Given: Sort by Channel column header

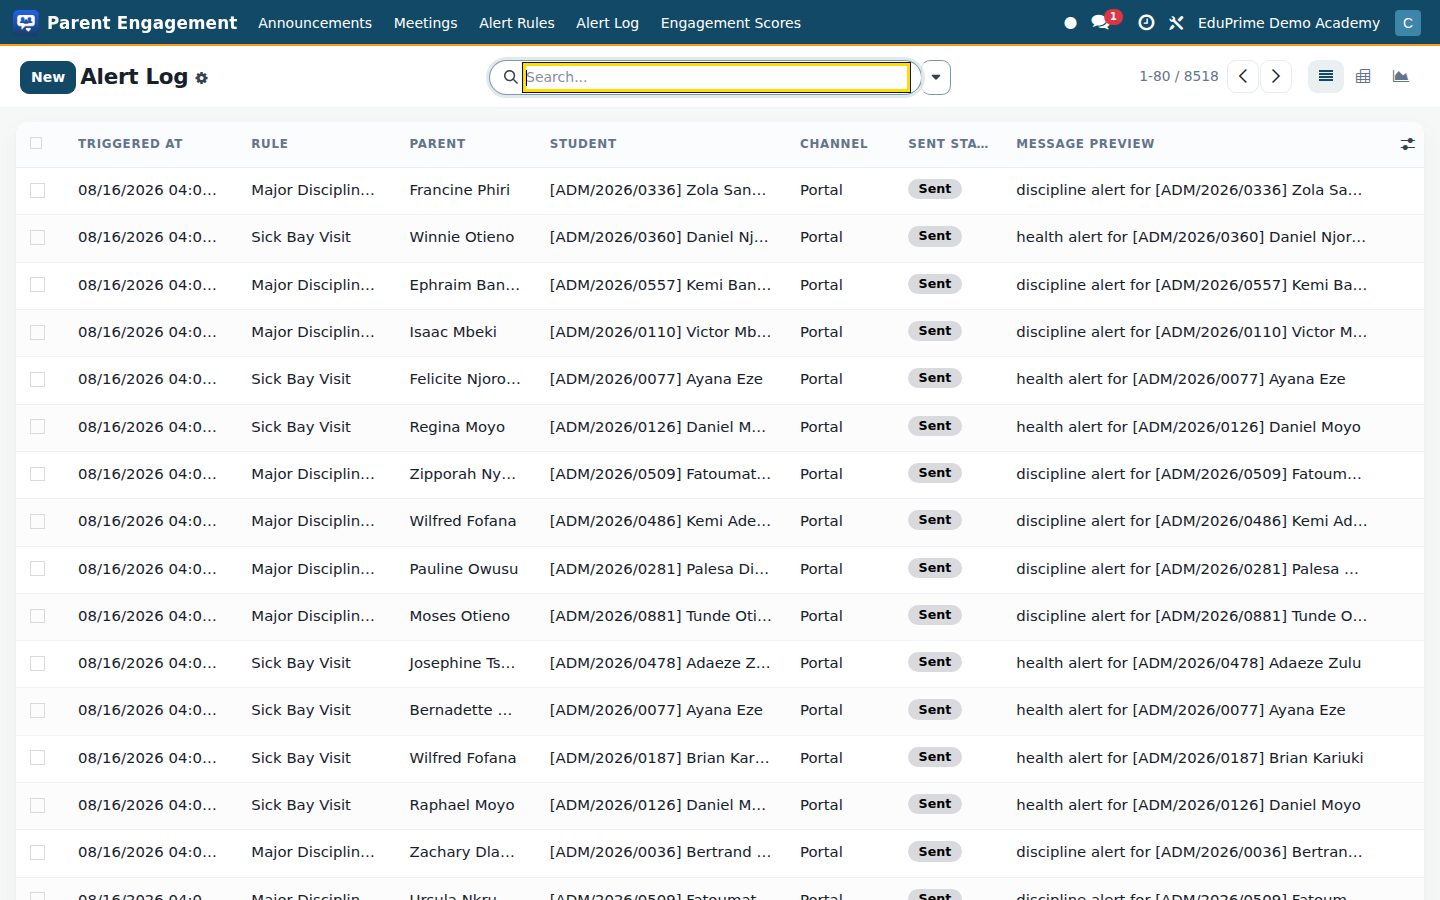Looking at the screenshot, I should coord(833,144).
